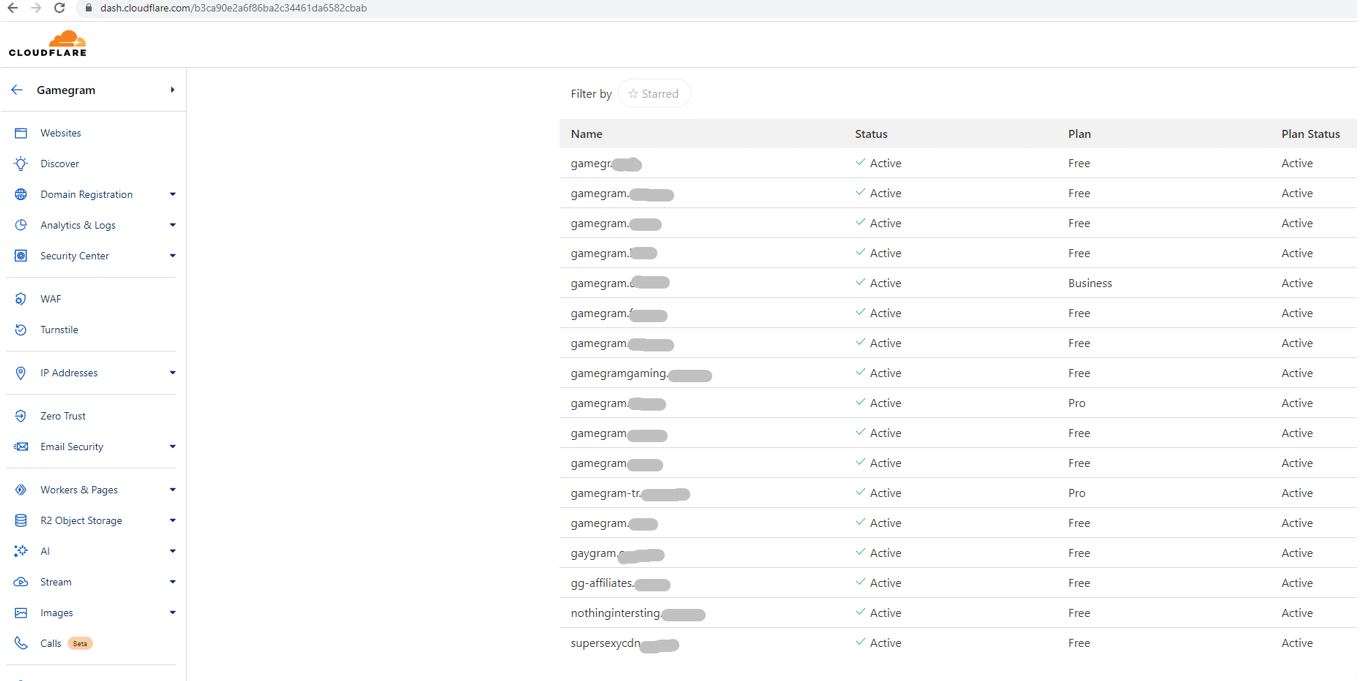Viewport: 1361px width, 681px height.
Task: Click the Name column header
Action: pyautogui.click(x=587, y=134)
